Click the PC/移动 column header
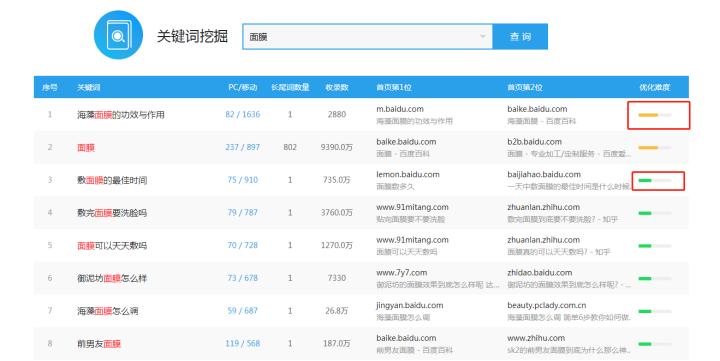720x361 pixels. (242, 87)
